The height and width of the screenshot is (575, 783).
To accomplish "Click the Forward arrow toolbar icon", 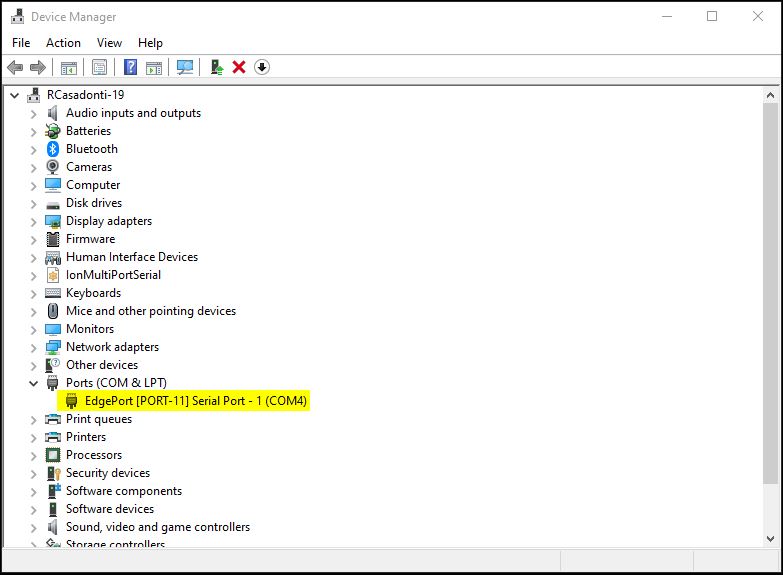I will [x=38, y=67].
